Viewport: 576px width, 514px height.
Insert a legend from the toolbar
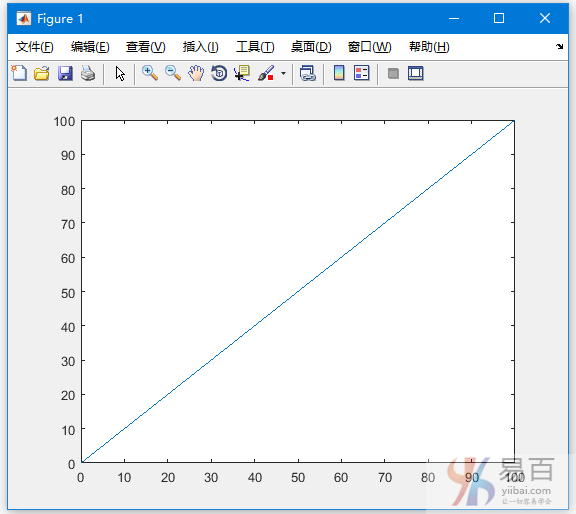(361, 73)
